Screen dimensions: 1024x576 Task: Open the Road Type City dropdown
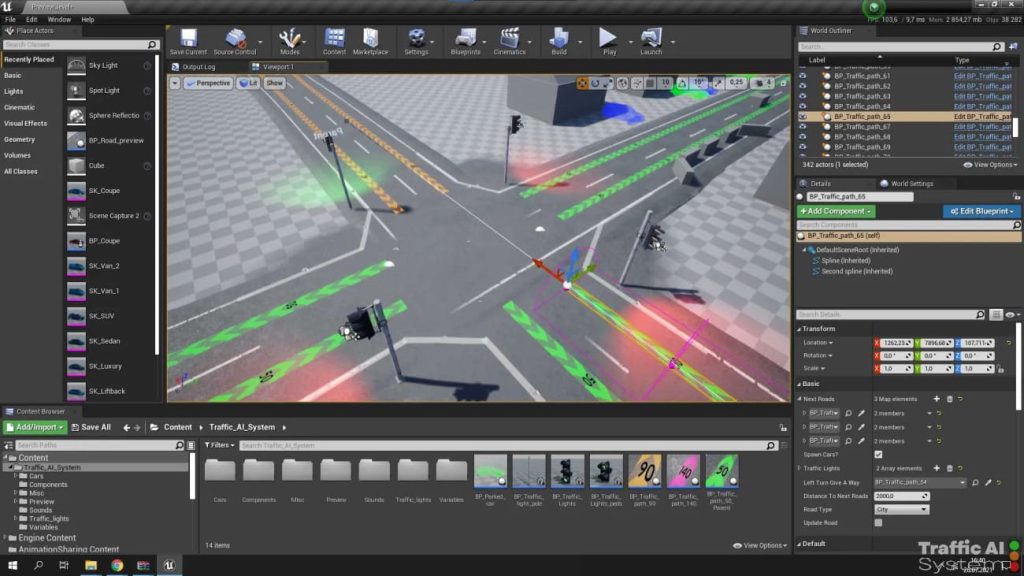[x=904, y=509]
